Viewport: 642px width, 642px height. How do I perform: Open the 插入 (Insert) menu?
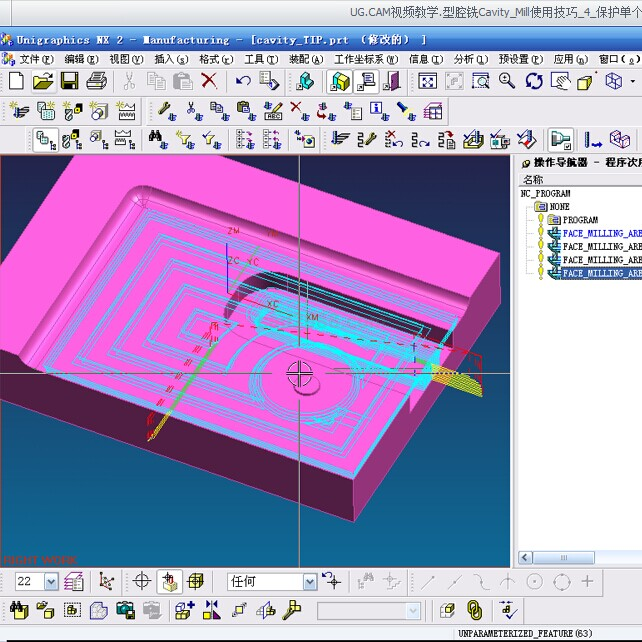click(169, 59)
